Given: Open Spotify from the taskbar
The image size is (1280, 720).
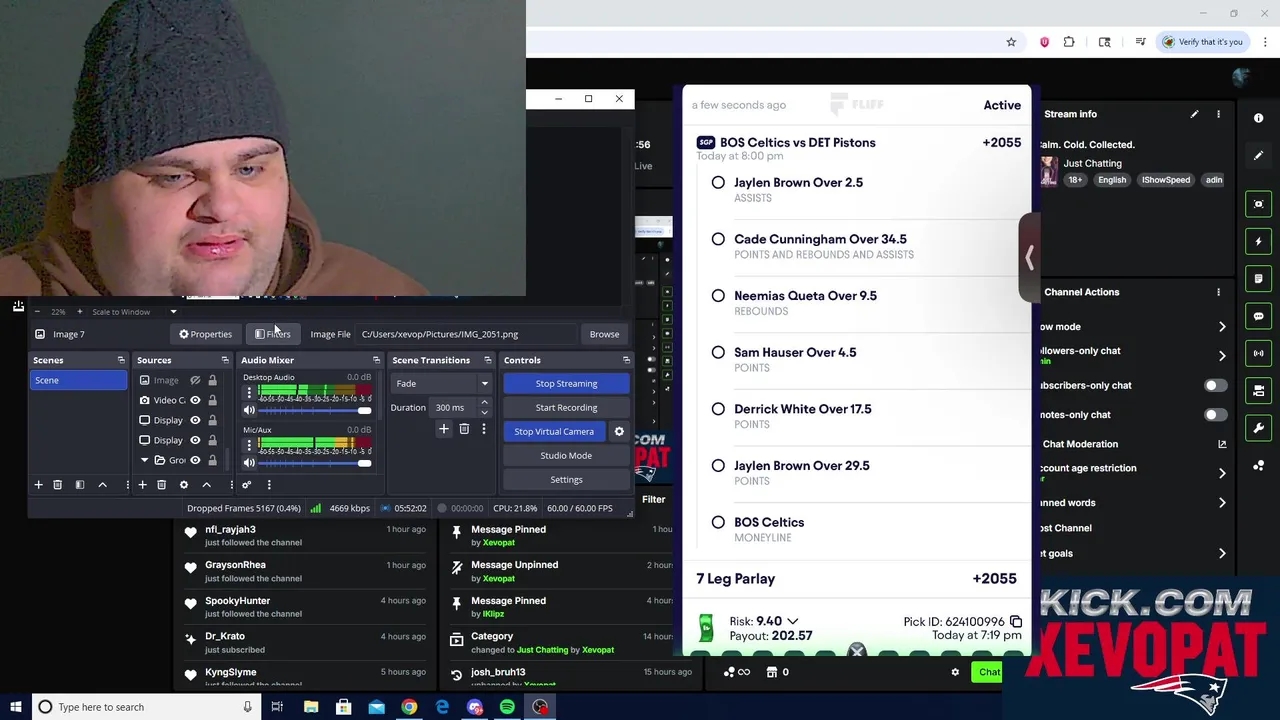Looking at the screenshot, I should point(507,707).
